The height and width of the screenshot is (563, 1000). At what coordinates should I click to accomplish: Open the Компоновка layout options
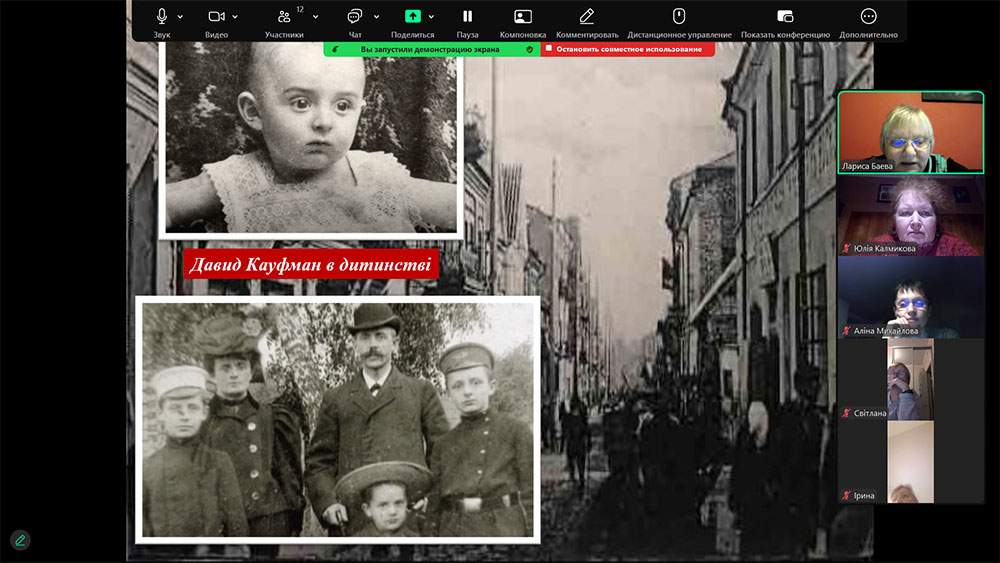[522, 17]
